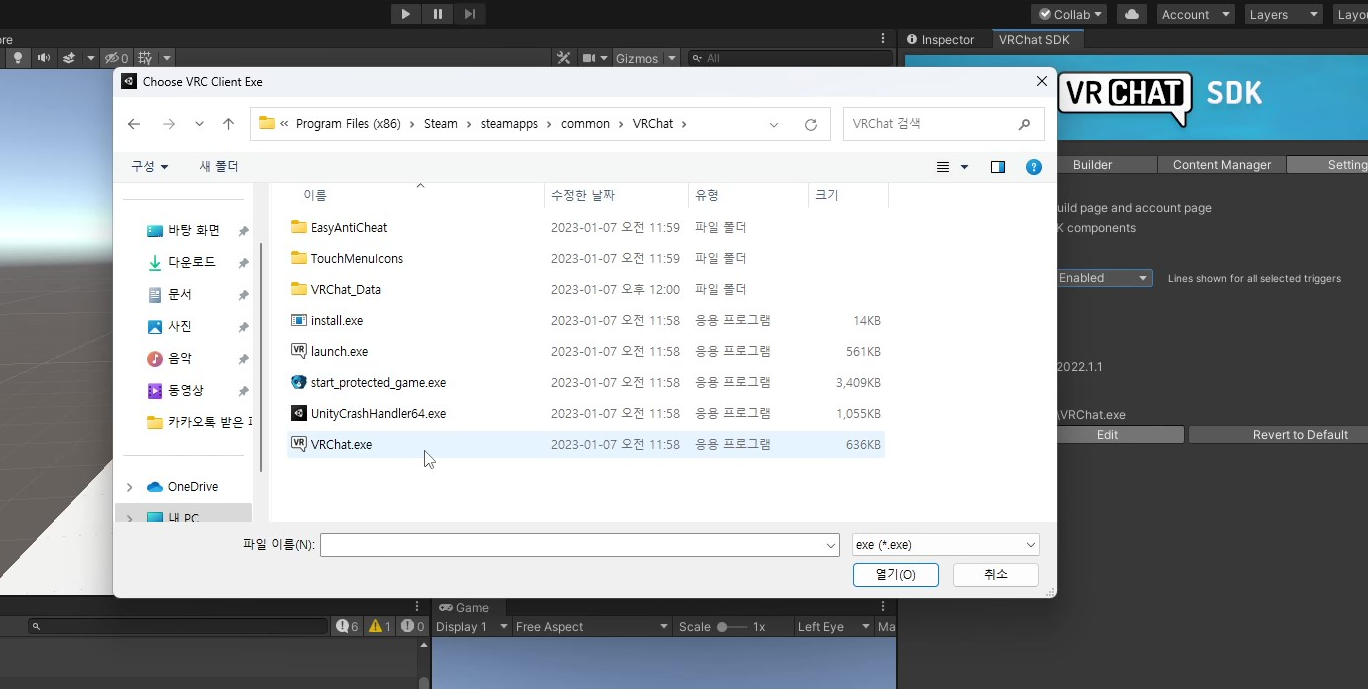The image size is (1368, 689).
Task: Switch to the VRChat SDK tab
Action: click(1034, 40)
